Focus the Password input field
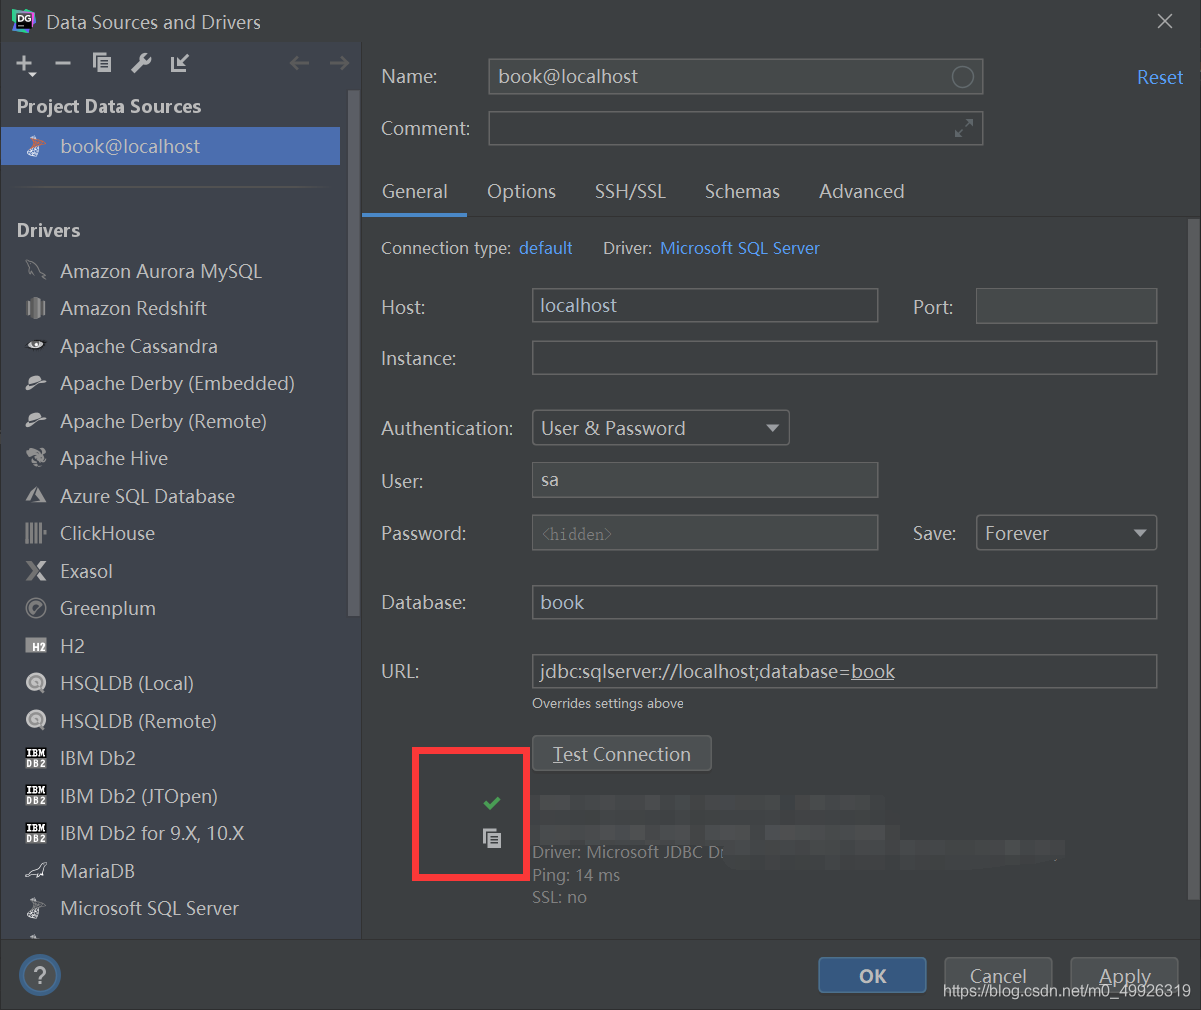Viewport: 1201px width, 1010px height. click(x=705, y=533)
